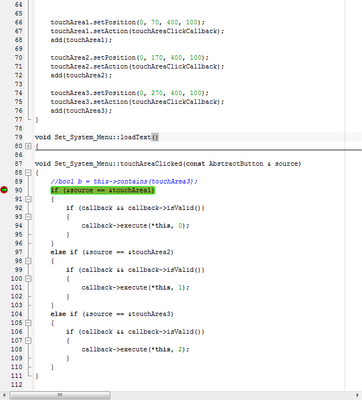The height and width of the screenshot is (400, 362).
Task: Click line number 79 in the gutter
Action: click(19, 137)
